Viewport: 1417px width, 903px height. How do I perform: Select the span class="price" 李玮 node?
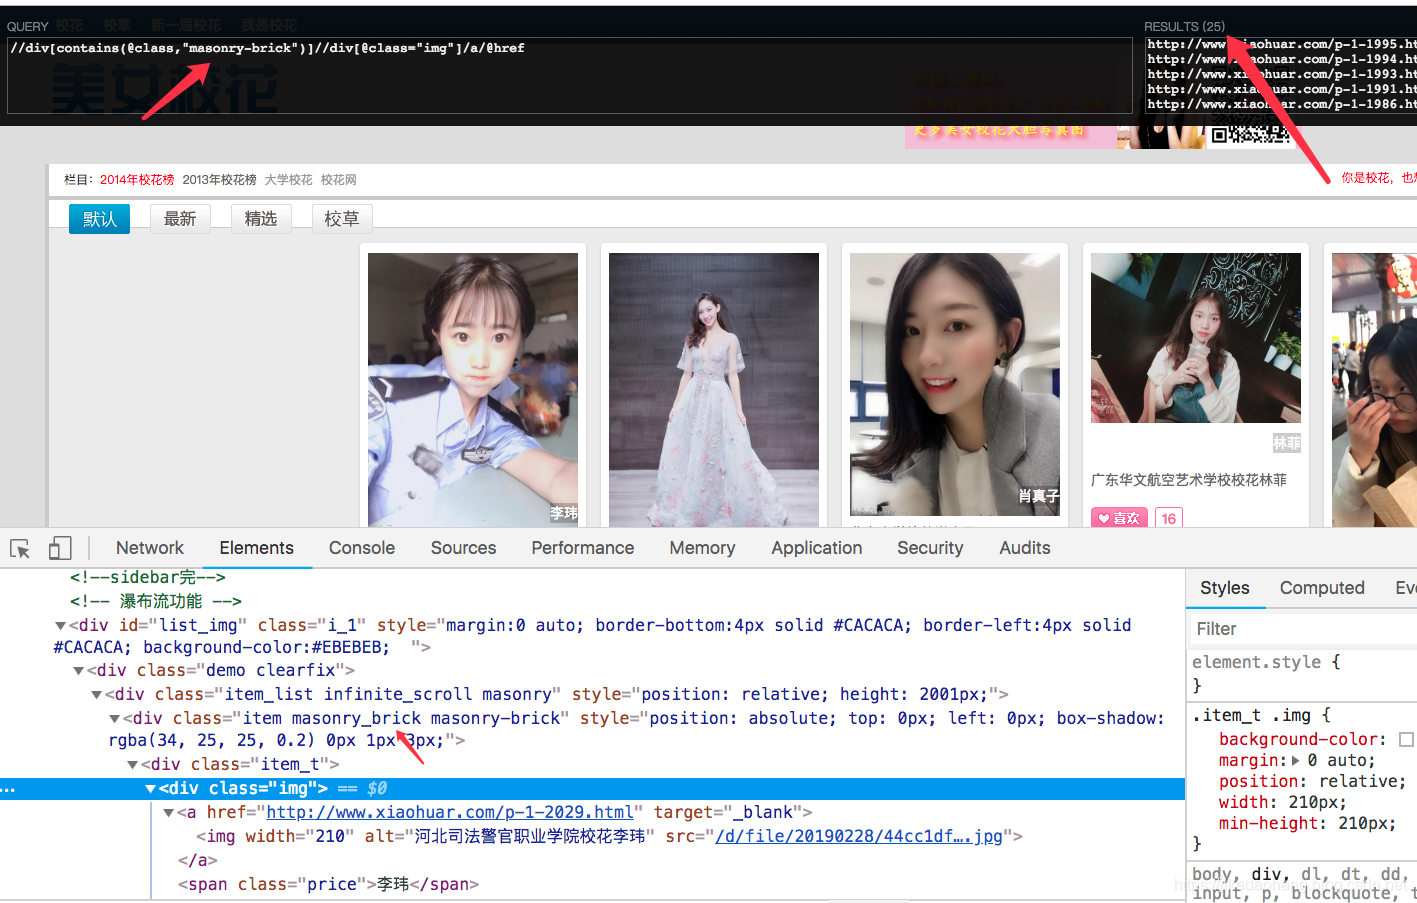tap(328, 885)
